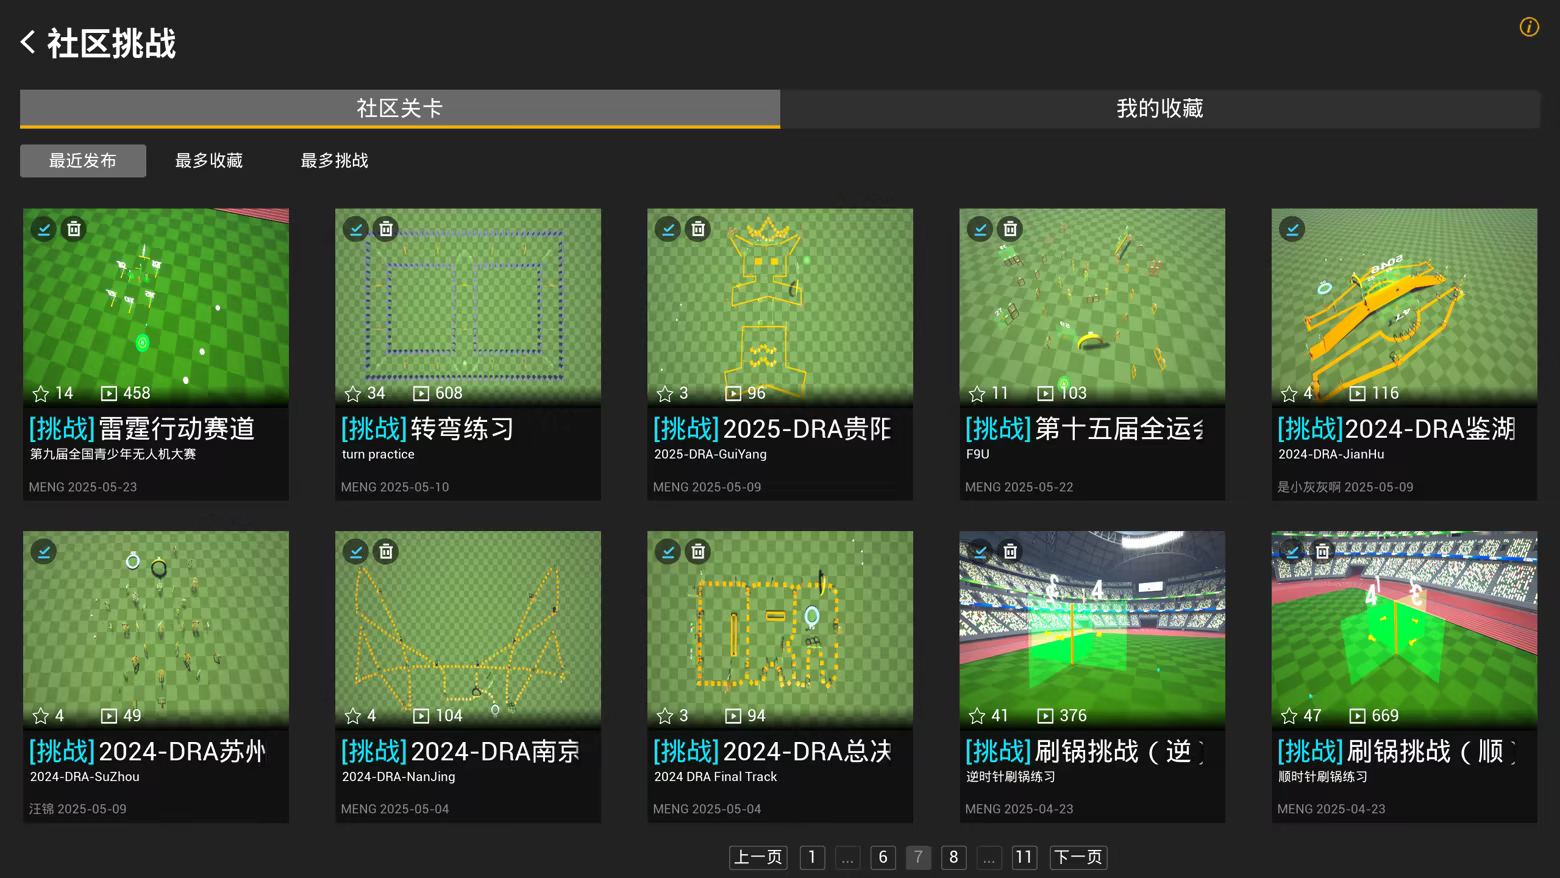The width and height of the screenshot is (1560, 878).
Task: Delete the 雷霆行动赛道 challenge via trash icon
Action: click(x=74, y=229)
